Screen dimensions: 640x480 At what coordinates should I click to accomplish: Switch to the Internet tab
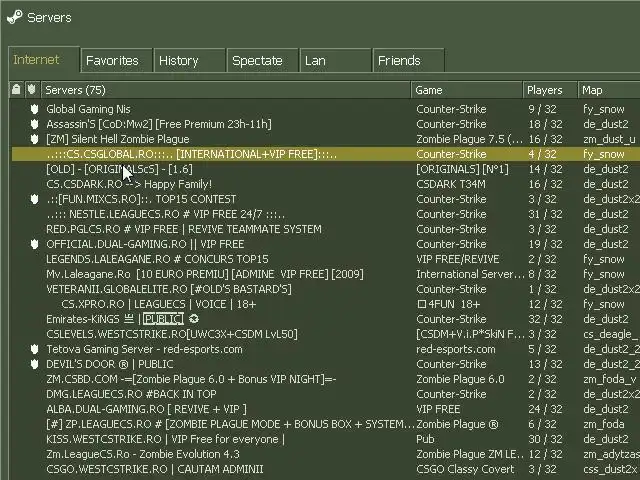44,60
